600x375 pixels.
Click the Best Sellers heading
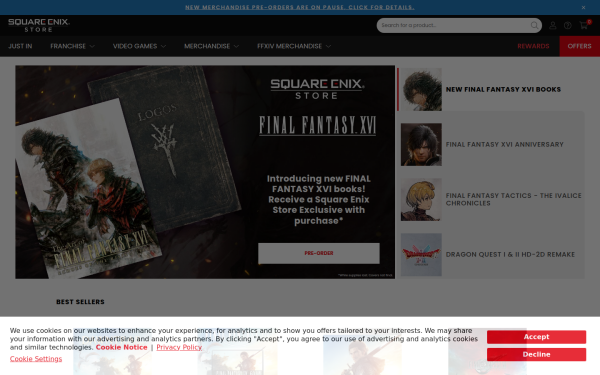(80, 302)
